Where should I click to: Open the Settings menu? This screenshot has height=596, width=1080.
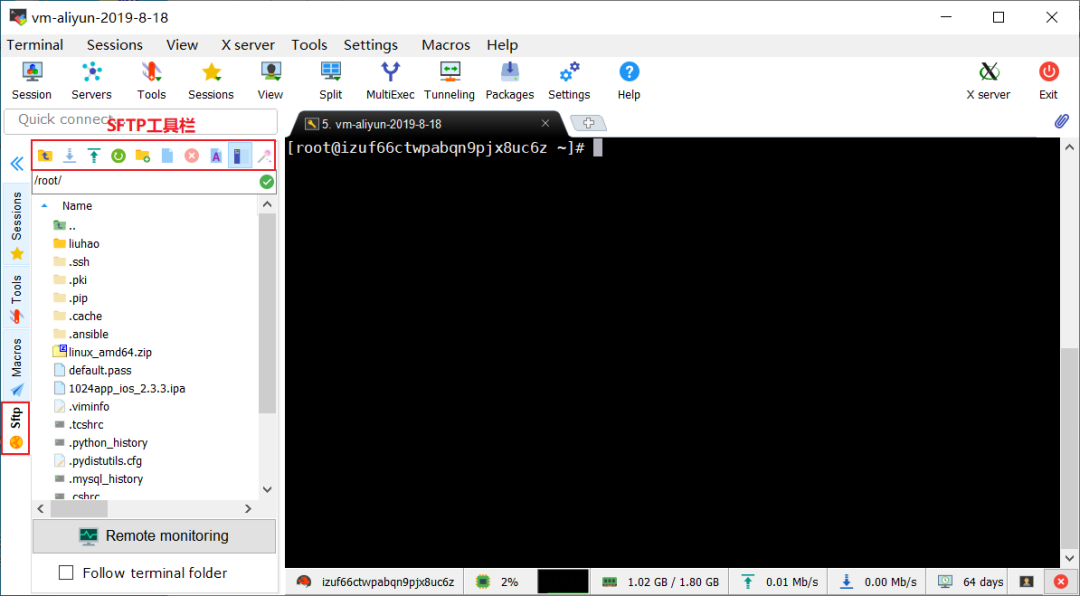[371, 45]
